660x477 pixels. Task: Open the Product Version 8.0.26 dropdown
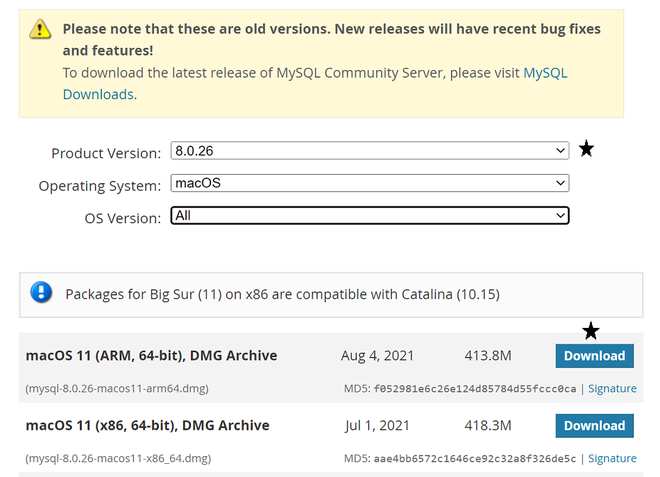click(369, 152)
